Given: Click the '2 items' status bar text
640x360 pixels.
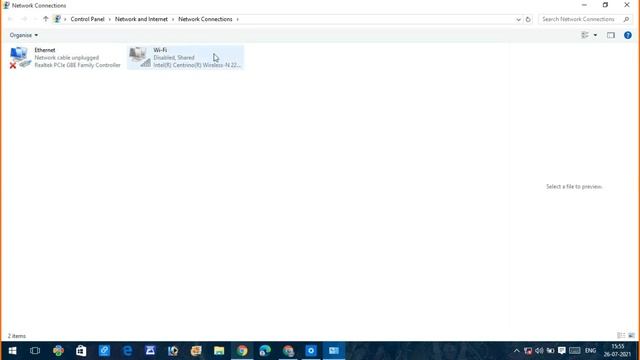Looking at the screenshot, I should coord(17,336).
